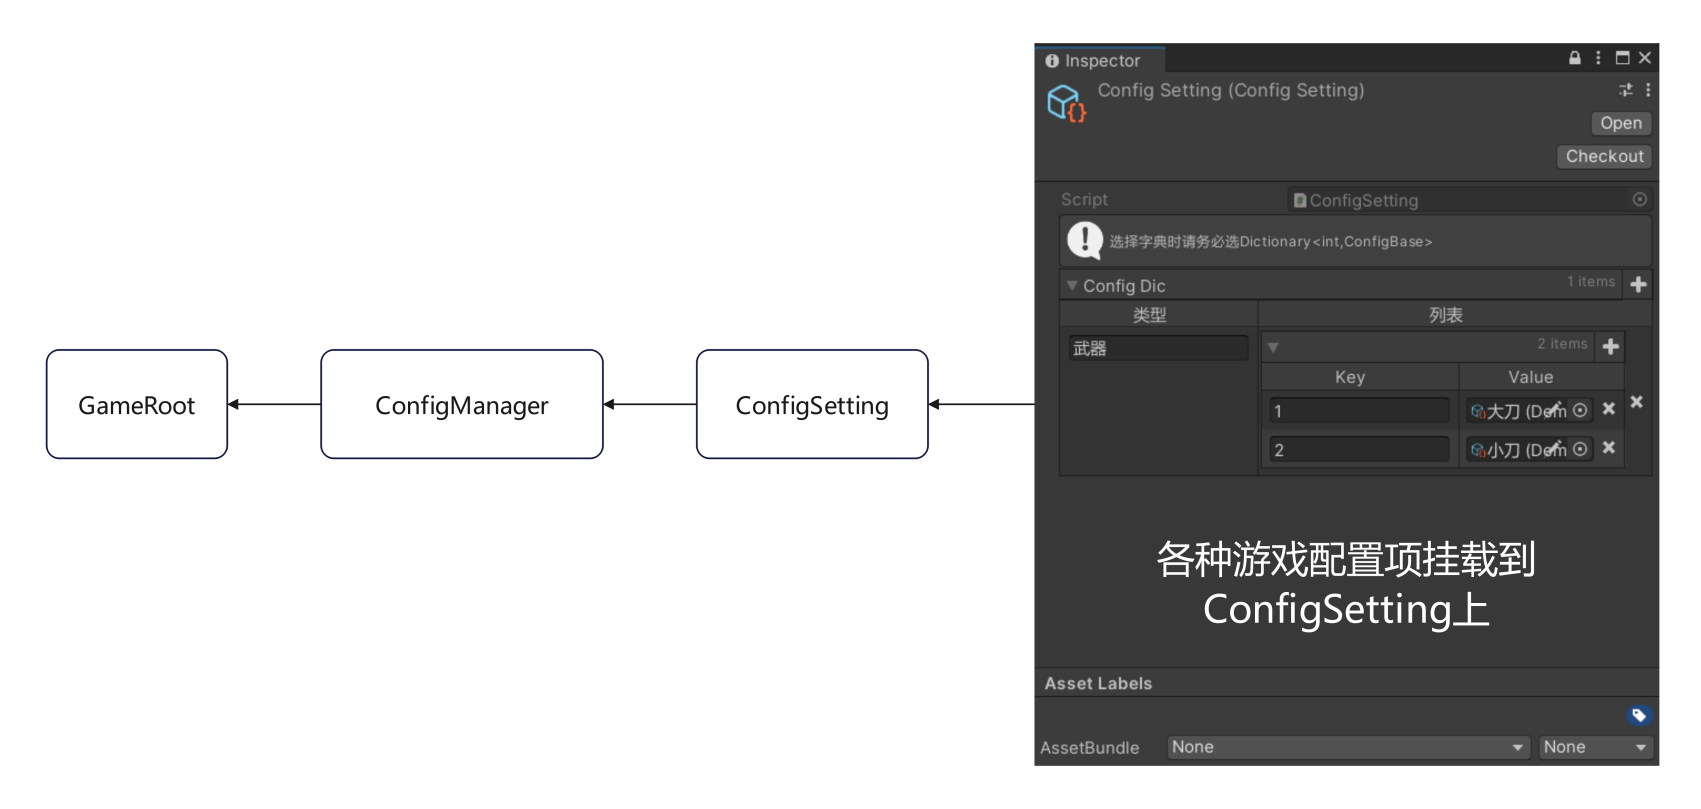Image resolution: width=1701 pixels, height=809 pixels.
Task: Open the preset selector sliders icon
Action: coord(1626,90)
